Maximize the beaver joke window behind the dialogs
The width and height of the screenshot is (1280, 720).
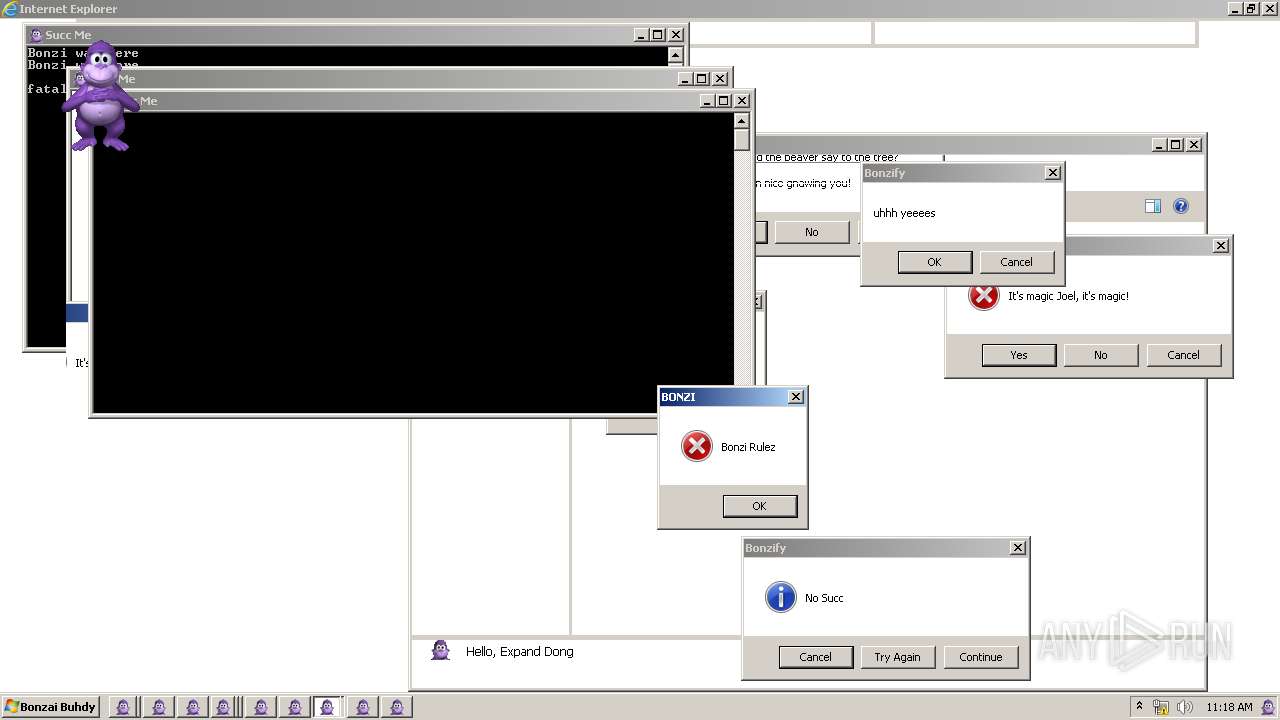tap(1176, 145)
